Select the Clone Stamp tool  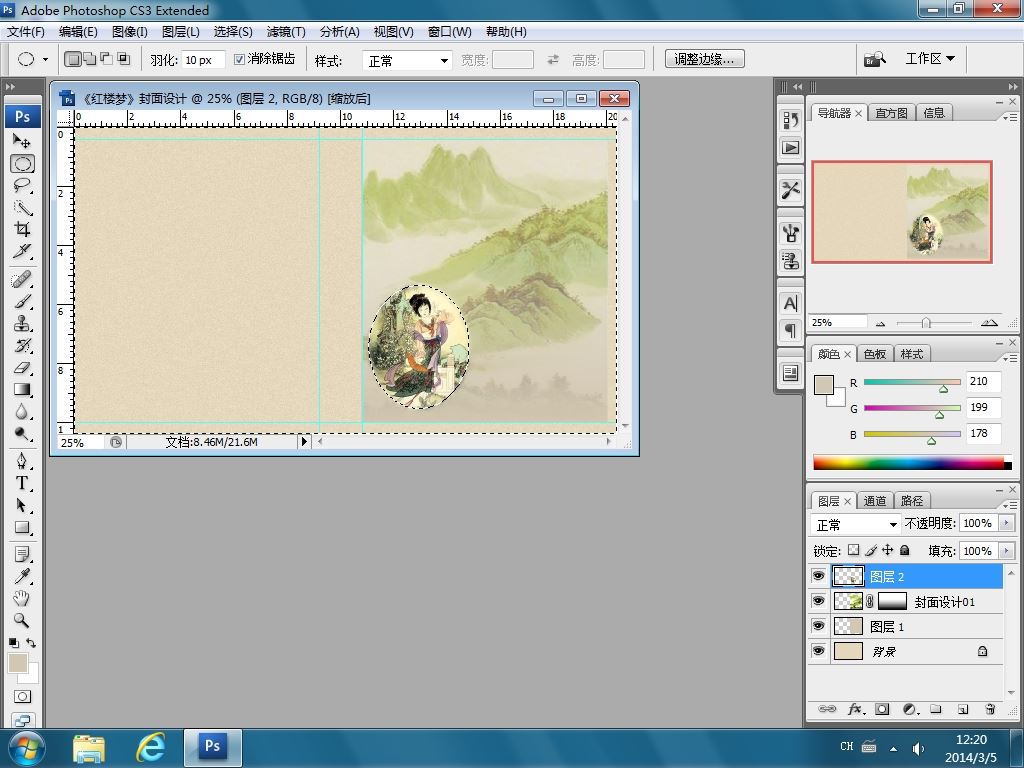click(x=22, y=323)
